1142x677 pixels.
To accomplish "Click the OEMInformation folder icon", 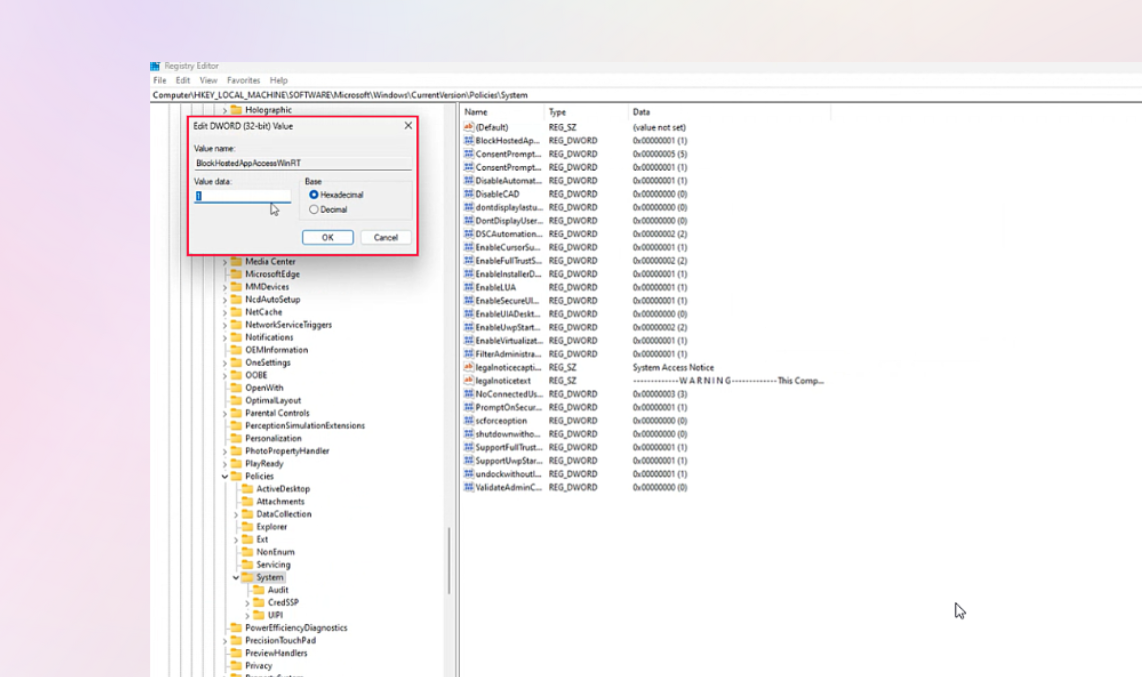I will click(x=236, y=349).
